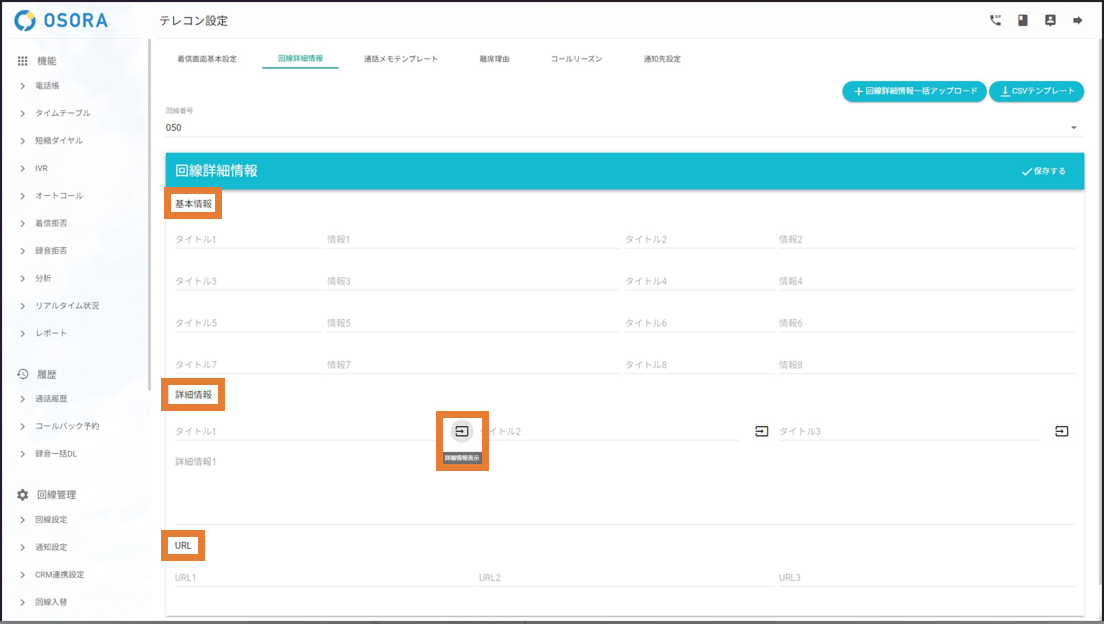Click 保存する to save line details

pos(1043,171)
